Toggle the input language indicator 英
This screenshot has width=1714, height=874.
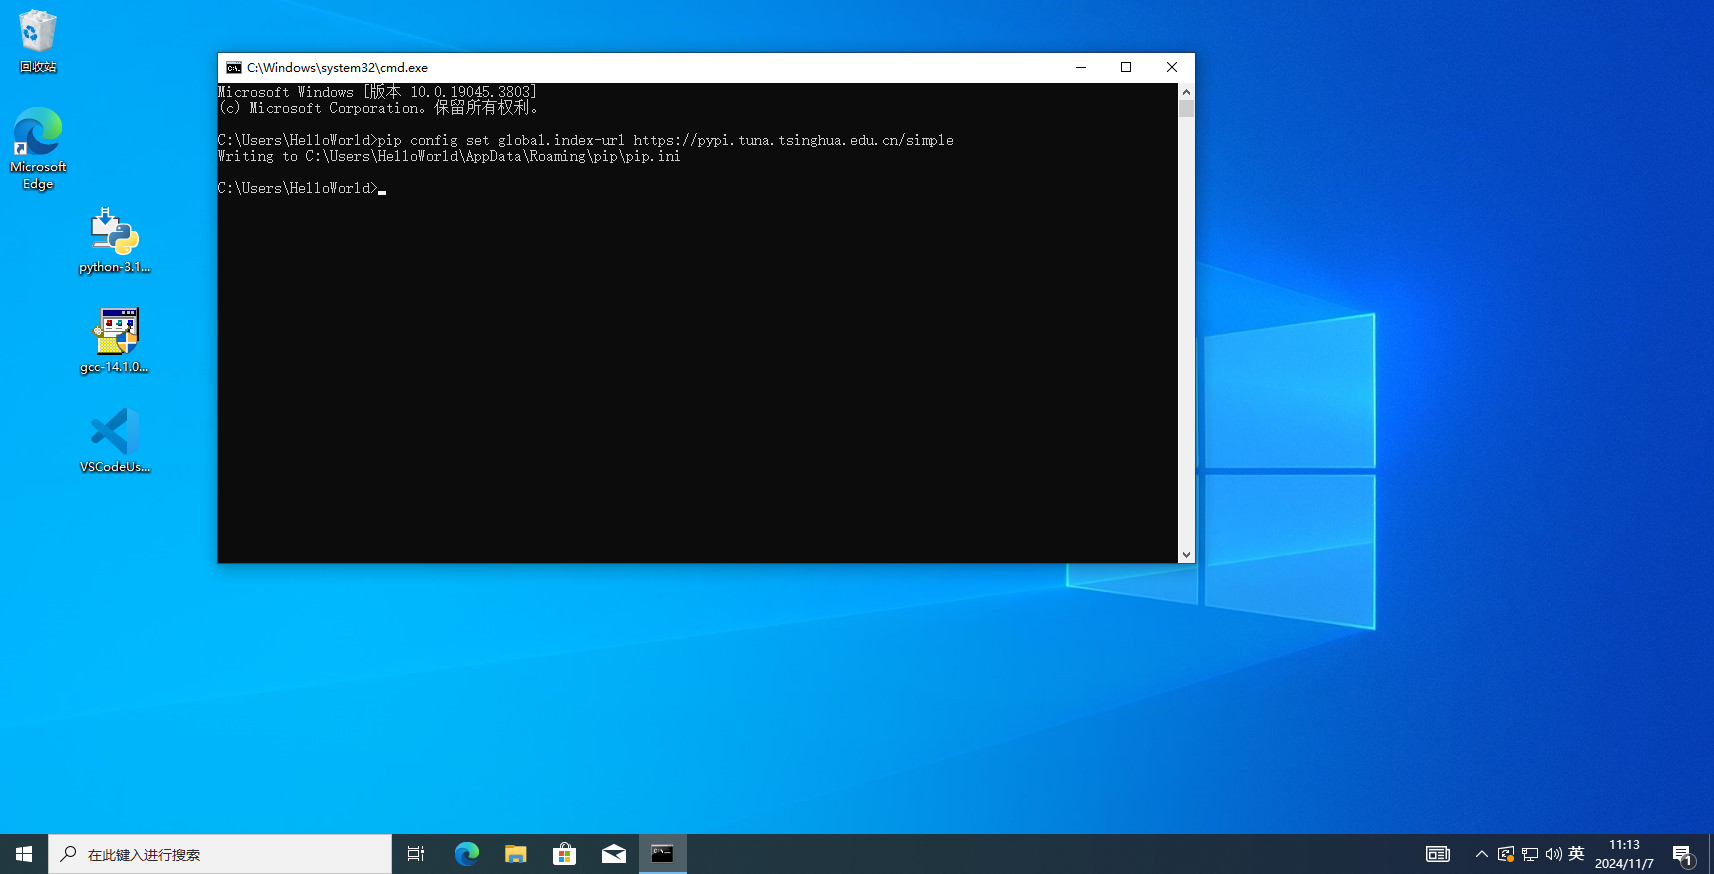pos(1576,854)
